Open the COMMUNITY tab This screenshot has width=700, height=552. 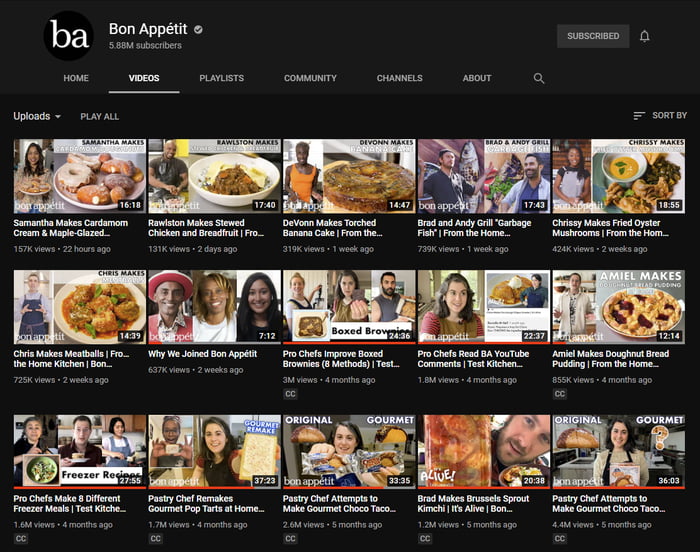[310, 78]
